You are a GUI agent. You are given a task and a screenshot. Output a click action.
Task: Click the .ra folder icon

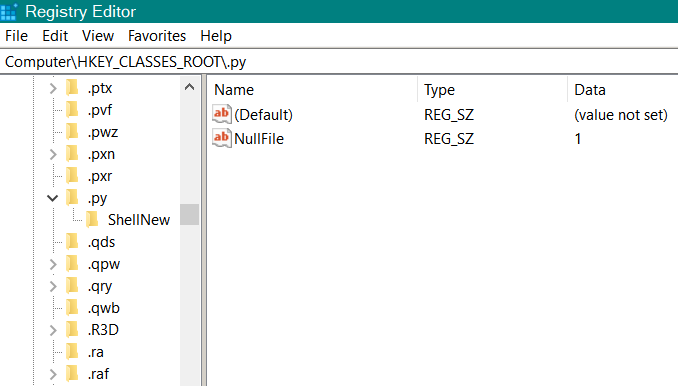(72, 352)
